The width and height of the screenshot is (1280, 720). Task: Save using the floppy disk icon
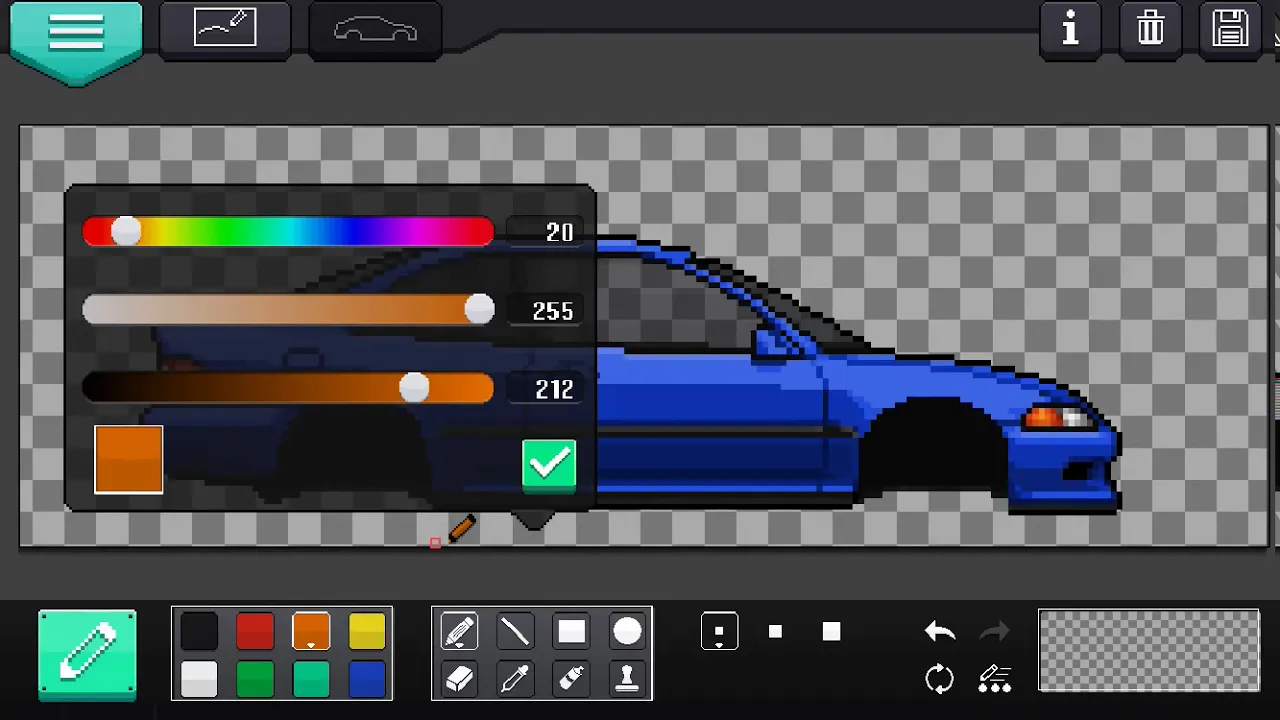1230,29
